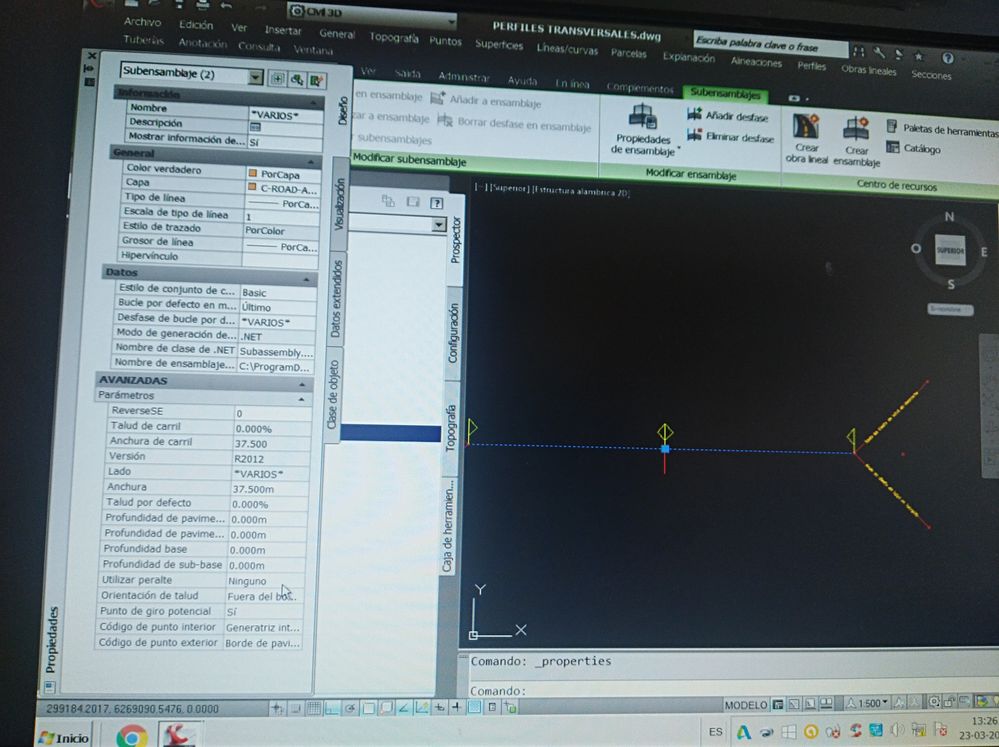Collapse the General section of Properties
This screenshot has width=999, height=747.
click(x=311, y=161)
